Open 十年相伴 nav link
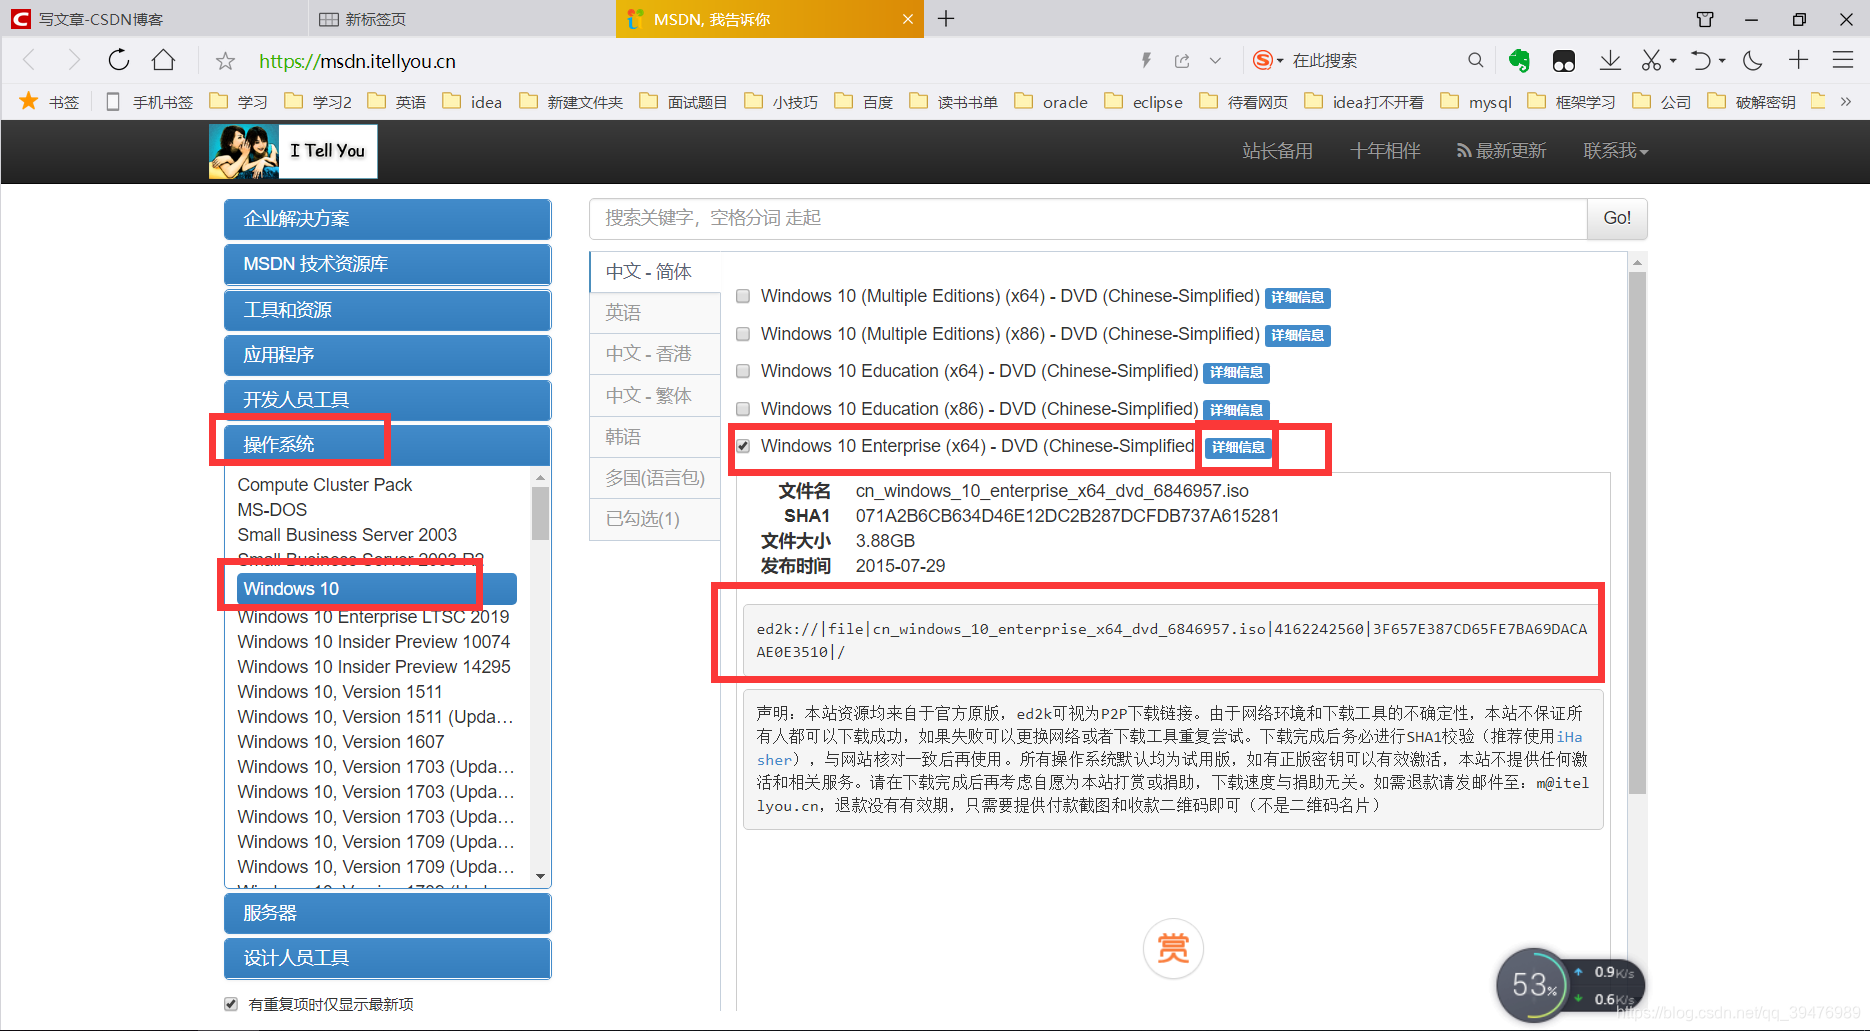Viewport: 1870px width, 1031px height. coord(1385,151)
